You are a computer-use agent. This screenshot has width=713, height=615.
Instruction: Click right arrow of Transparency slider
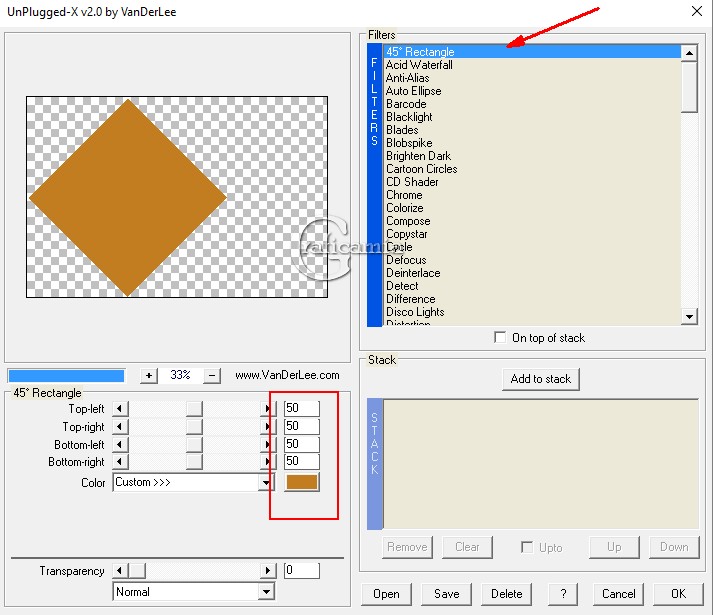click(x=268, y=570)
